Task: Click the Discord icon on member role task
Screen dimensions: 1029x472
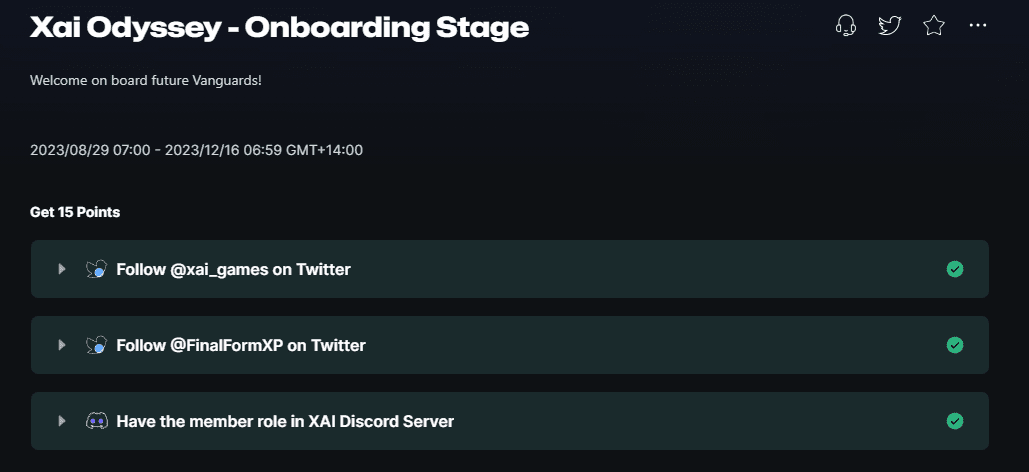Action: tap(96, 421)
